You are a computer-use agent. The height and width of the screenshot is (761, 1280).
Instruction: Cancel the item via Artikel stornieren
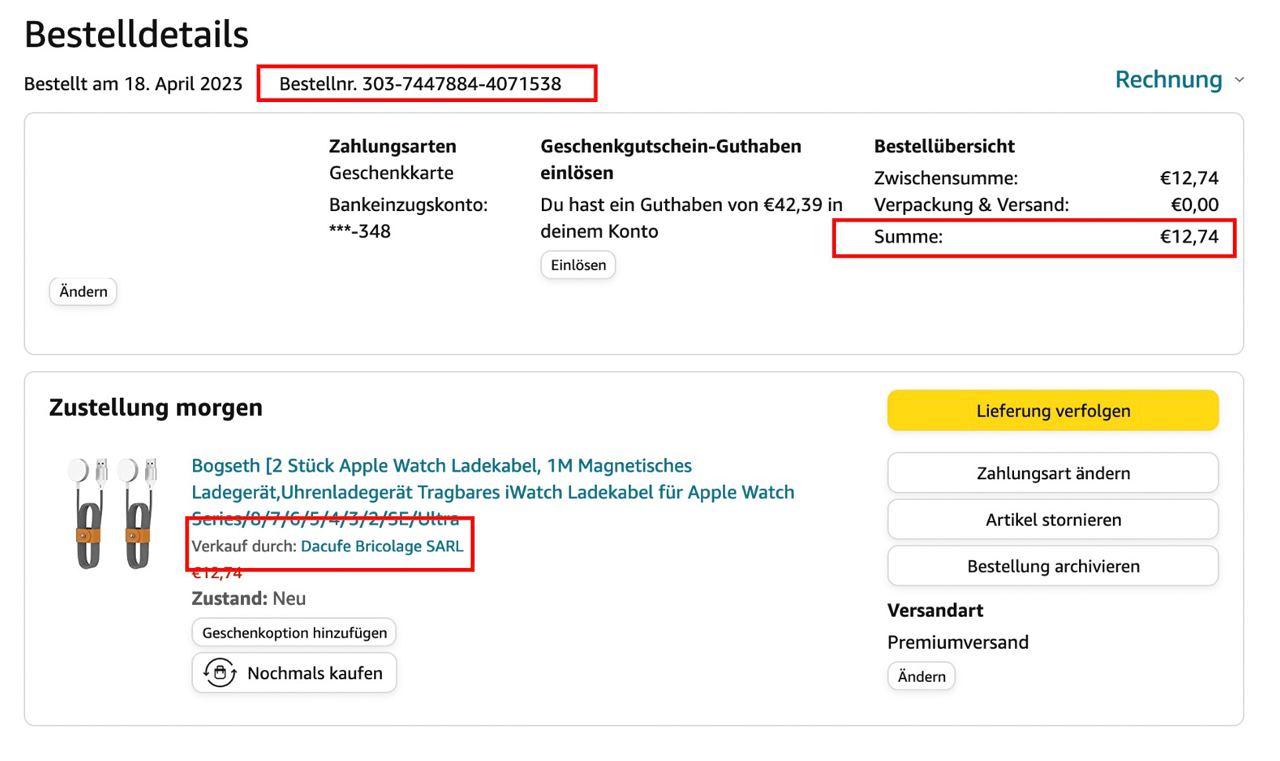coord(1052,520)
